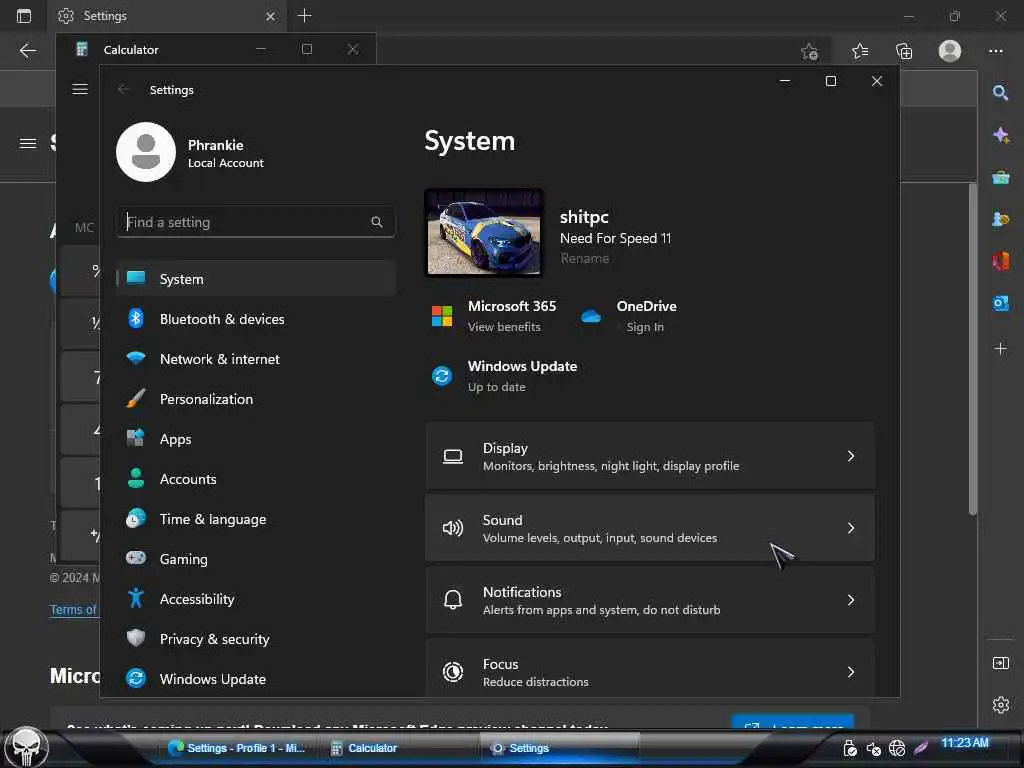Click the Terms of link on Edge page
1024x768 pixels.
pyautogui.click(x=74, y=609)
